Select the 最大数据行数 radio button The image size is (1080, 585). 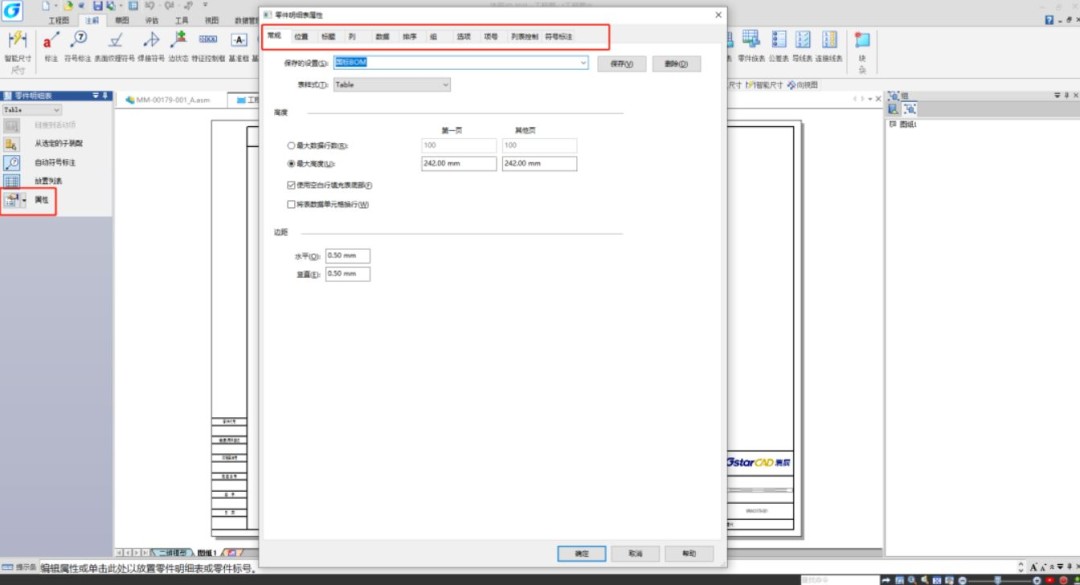tap(291, 146)
